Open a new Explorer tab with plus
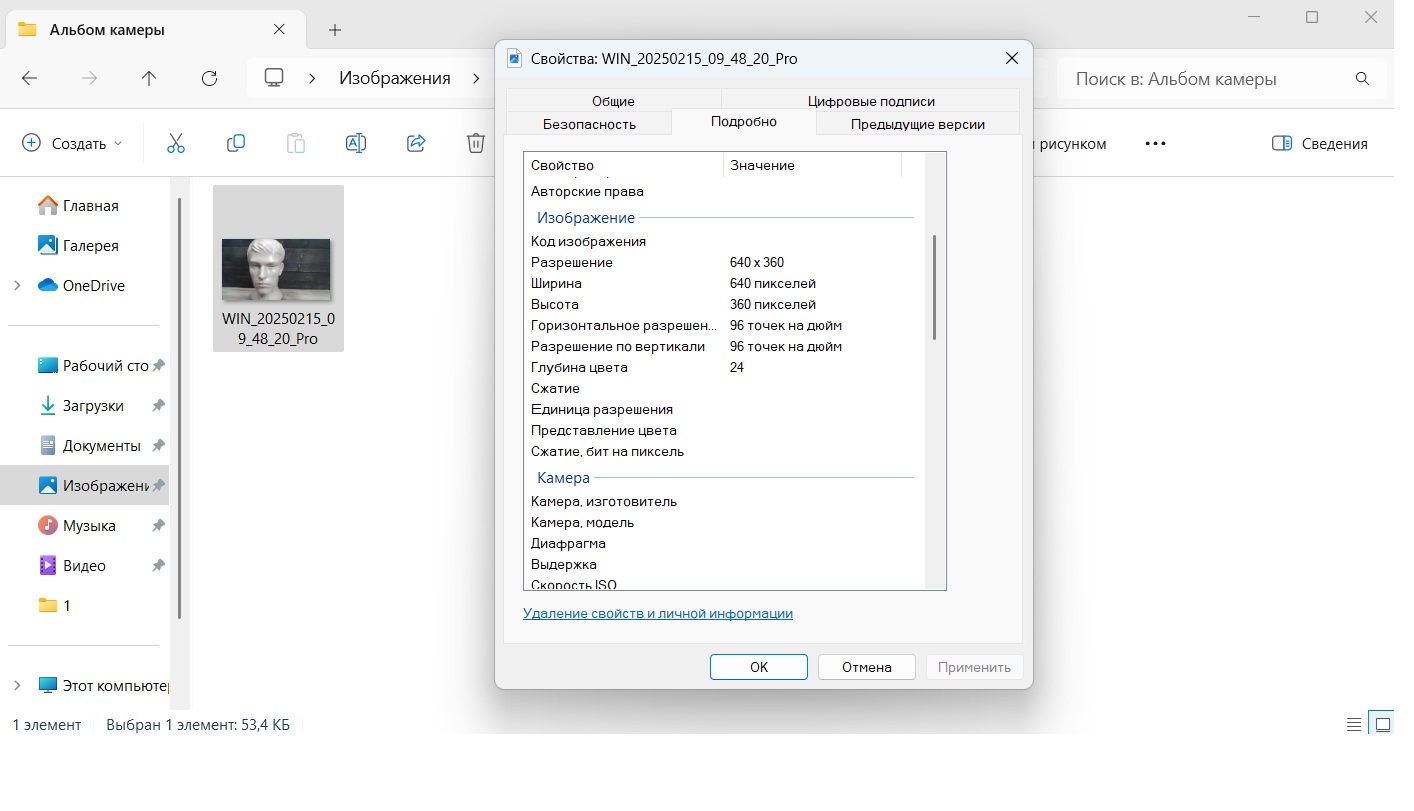 tap(335, 30)
